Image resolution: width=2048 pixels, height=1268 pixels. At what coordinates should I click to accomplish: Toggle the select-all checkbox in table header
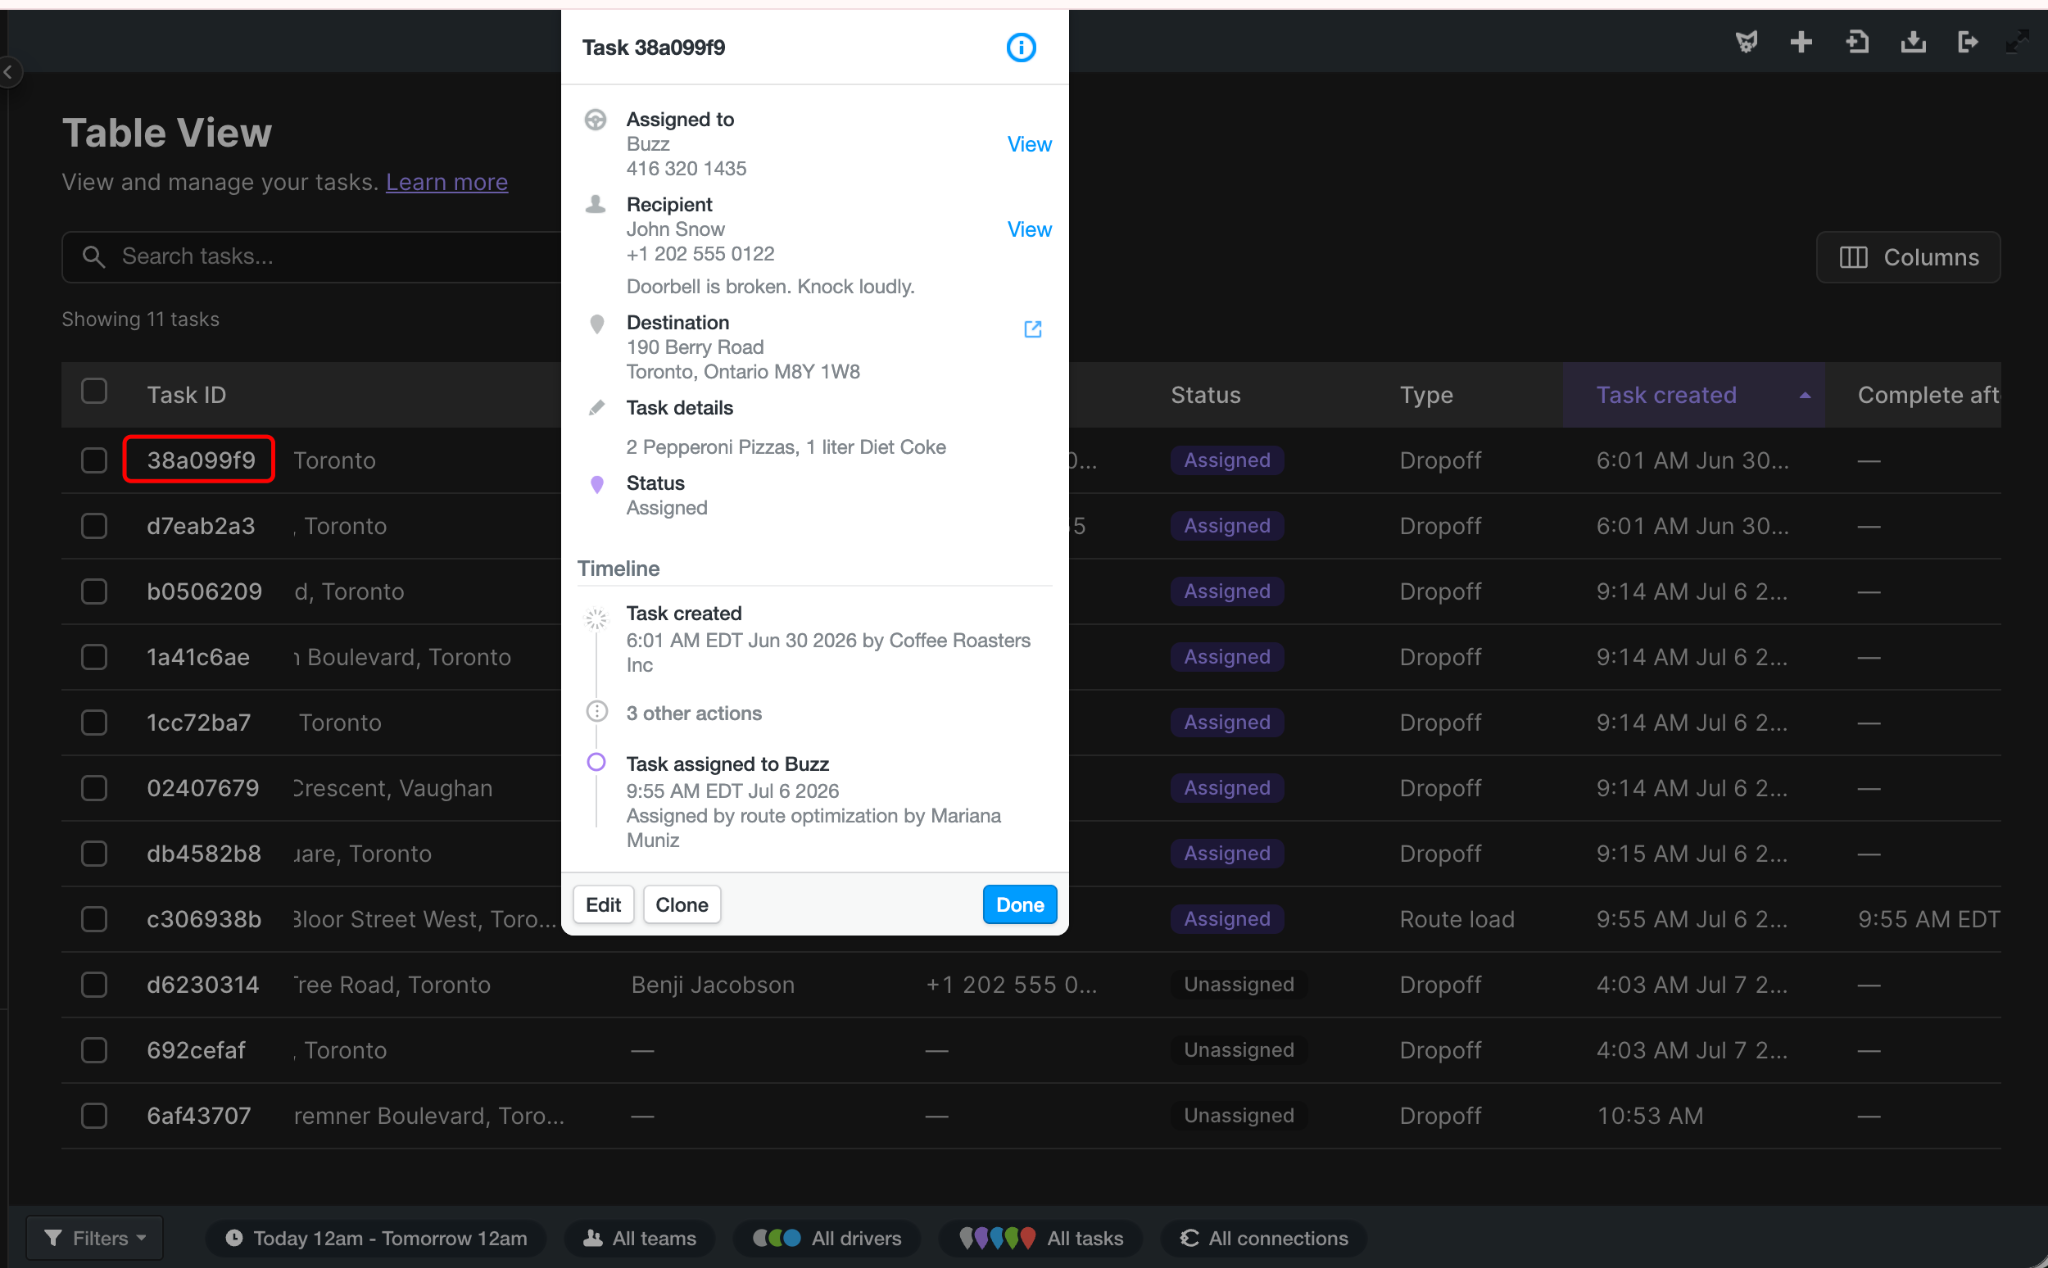coord(94,391)
